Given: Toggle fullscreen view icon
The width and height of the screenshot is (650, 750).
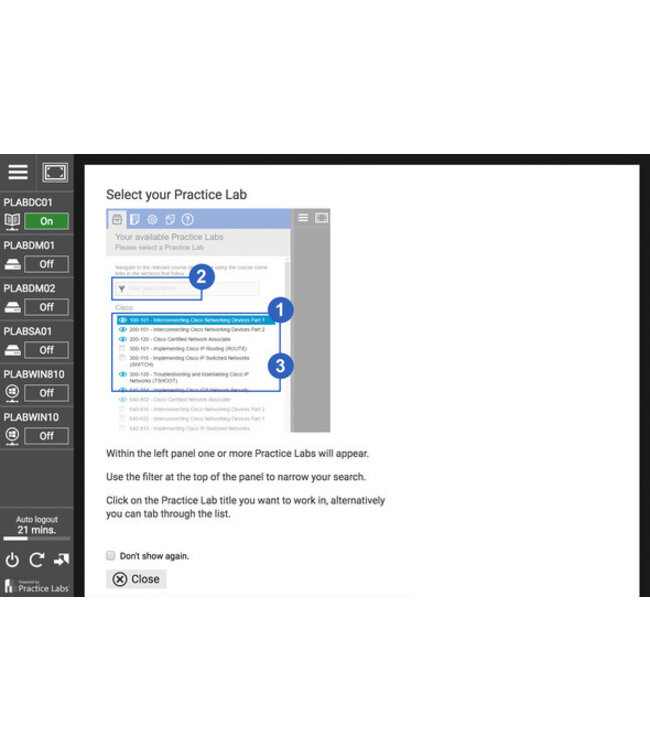Looking at the screenshot, I should (x=55, y=173).
